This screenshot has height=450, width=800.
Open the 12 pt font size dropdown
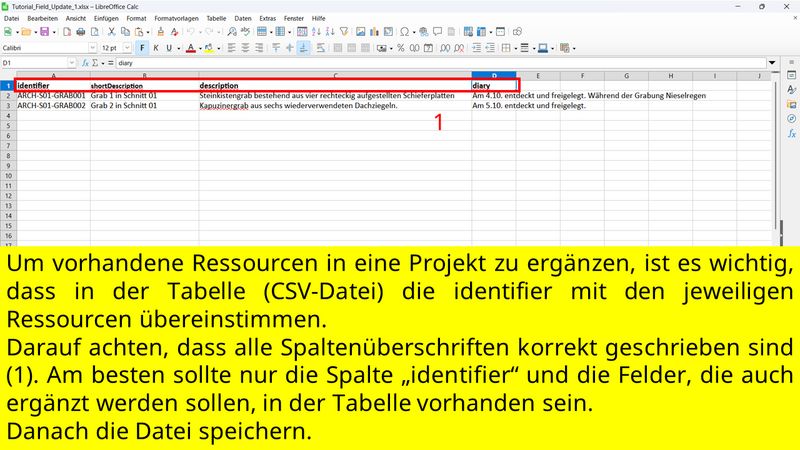point(127,48)
